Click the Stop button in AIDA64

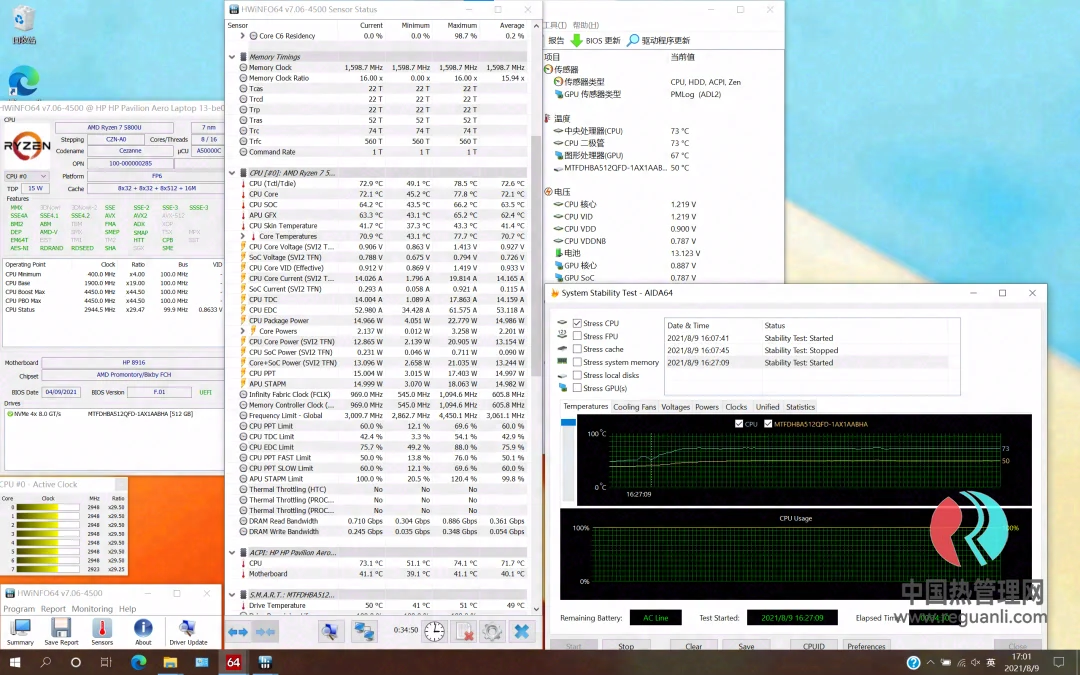[x=625, y=646]
